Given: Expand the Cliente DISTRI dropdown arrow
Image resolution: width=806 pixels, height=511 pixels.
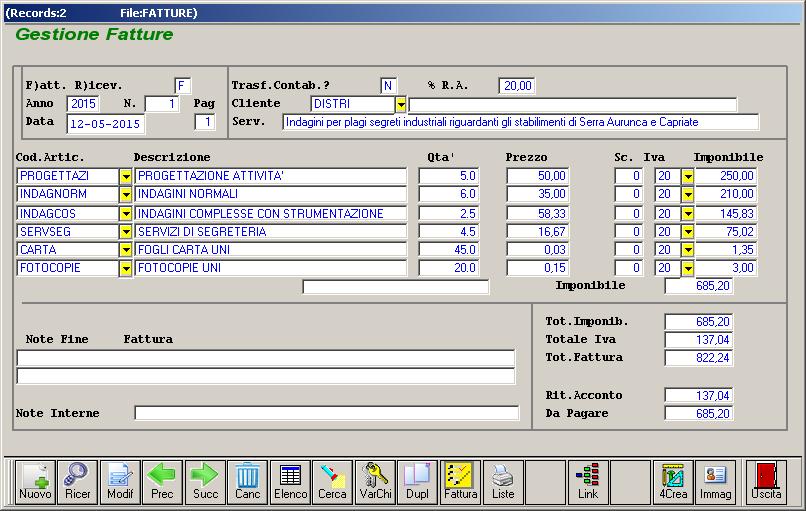Looking at the screenshot, I should coord(401,105).
